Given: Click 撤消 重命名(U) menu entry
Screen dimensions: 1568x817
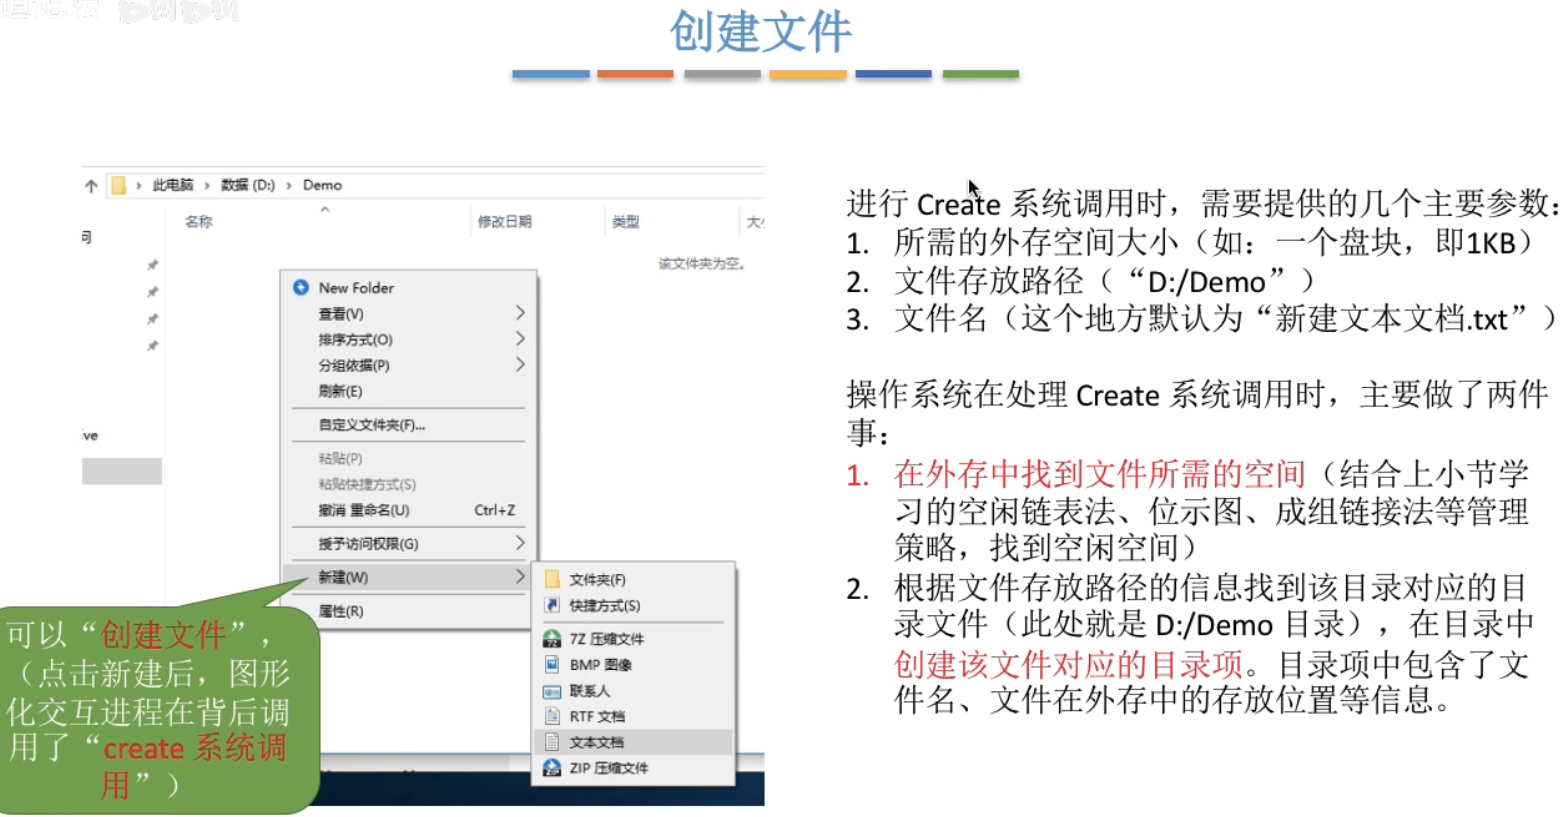Looking at the screenshot, I should click(x=364, y=510).
